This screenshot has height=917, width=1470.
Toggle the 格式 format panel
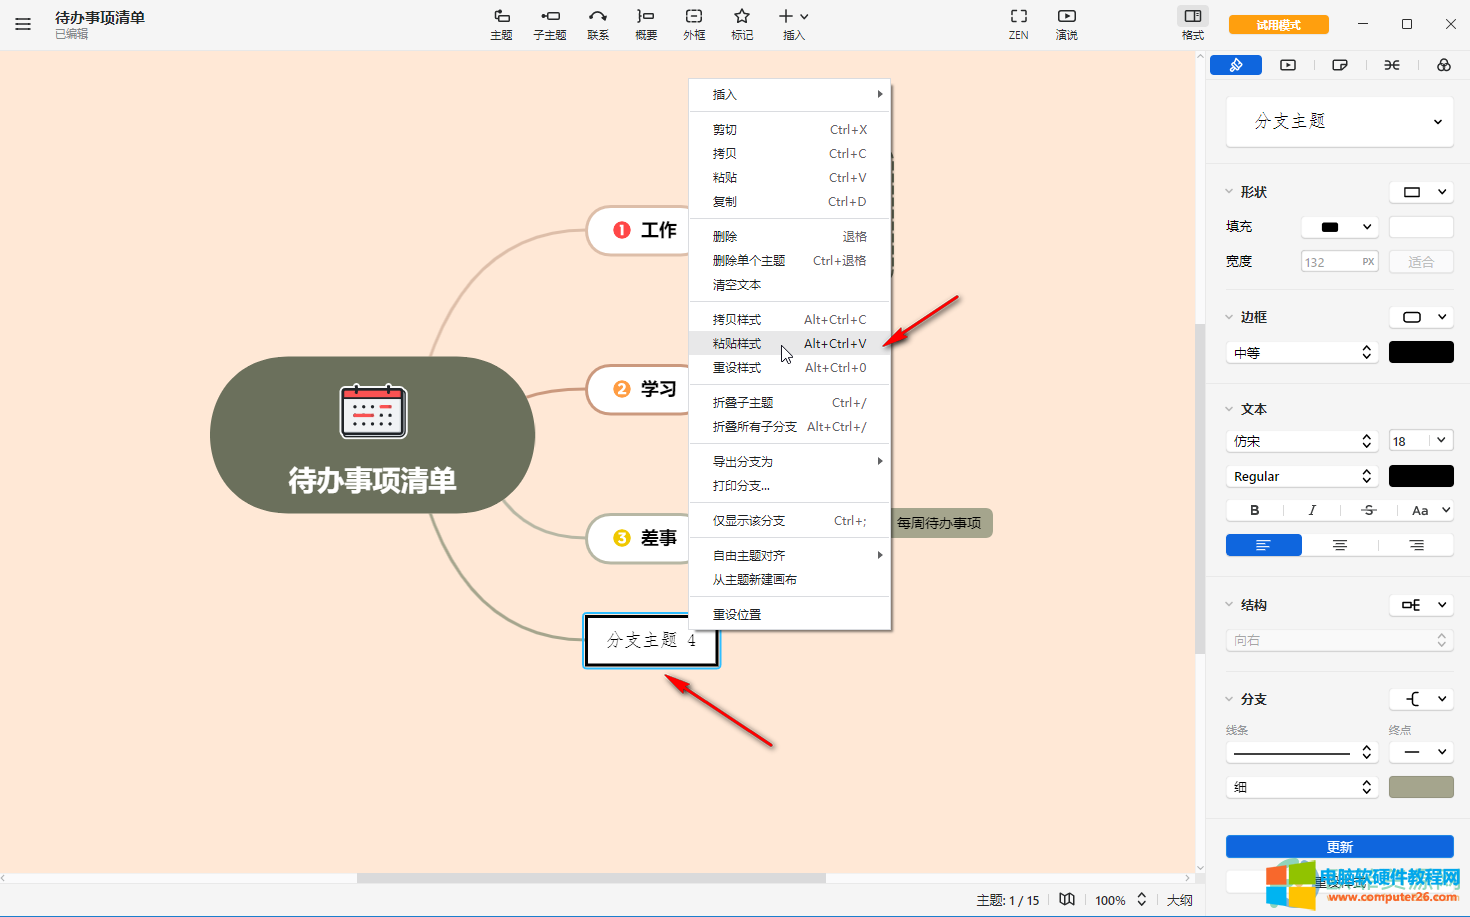[1193, 24]
